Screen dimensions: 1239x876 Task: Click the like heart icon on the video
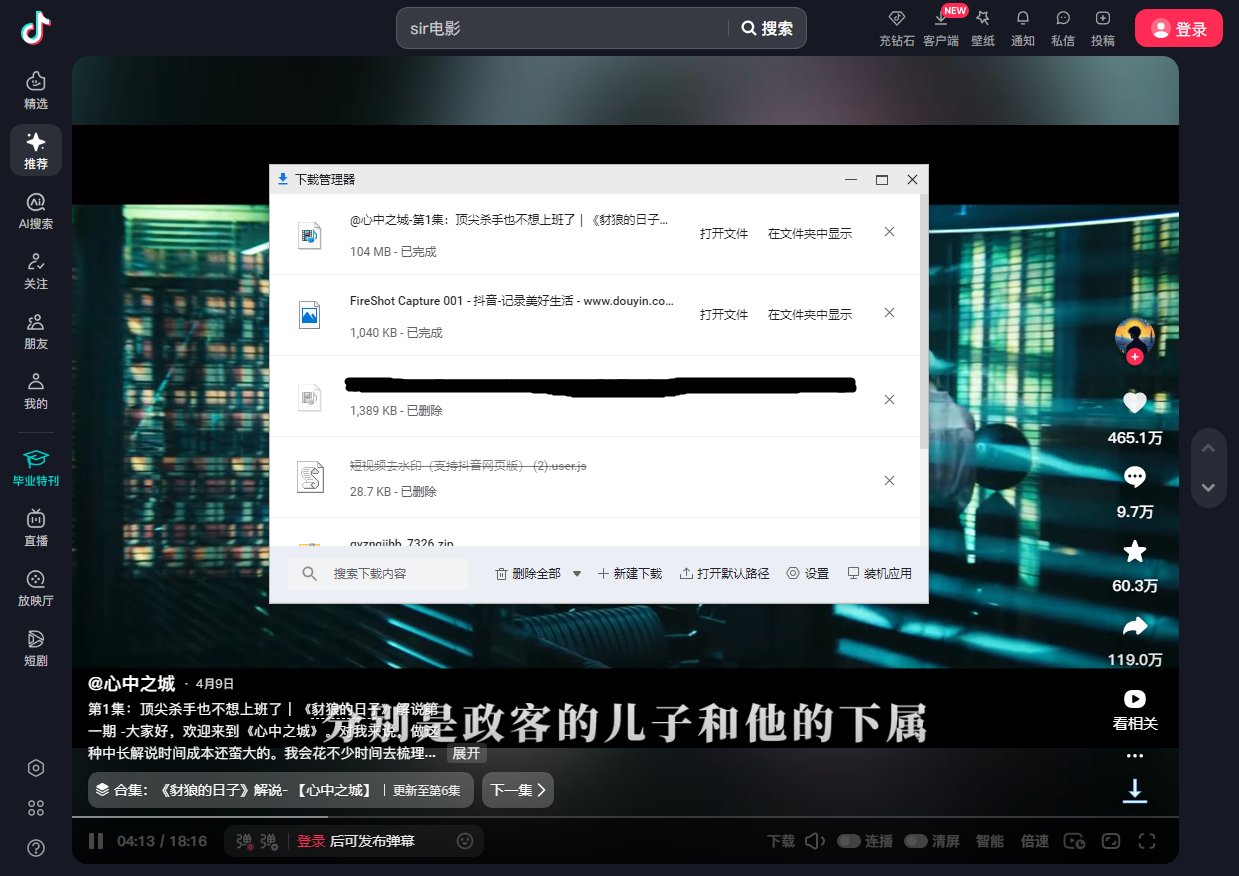pos(1134,403)
